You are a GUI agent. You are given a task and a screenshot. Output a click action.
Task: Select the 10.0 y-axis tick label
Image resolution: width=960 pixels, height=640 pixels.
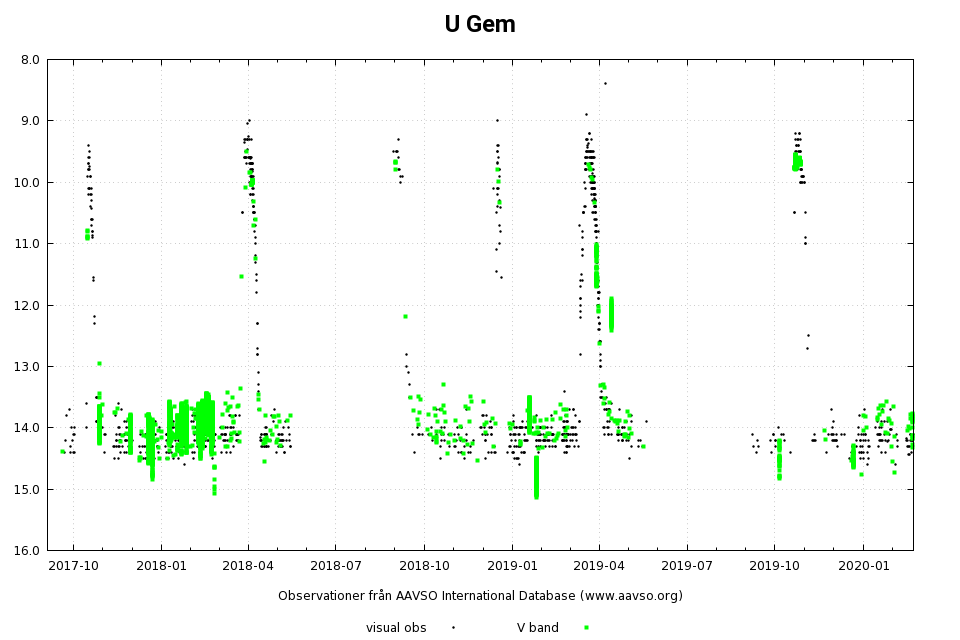30,182
